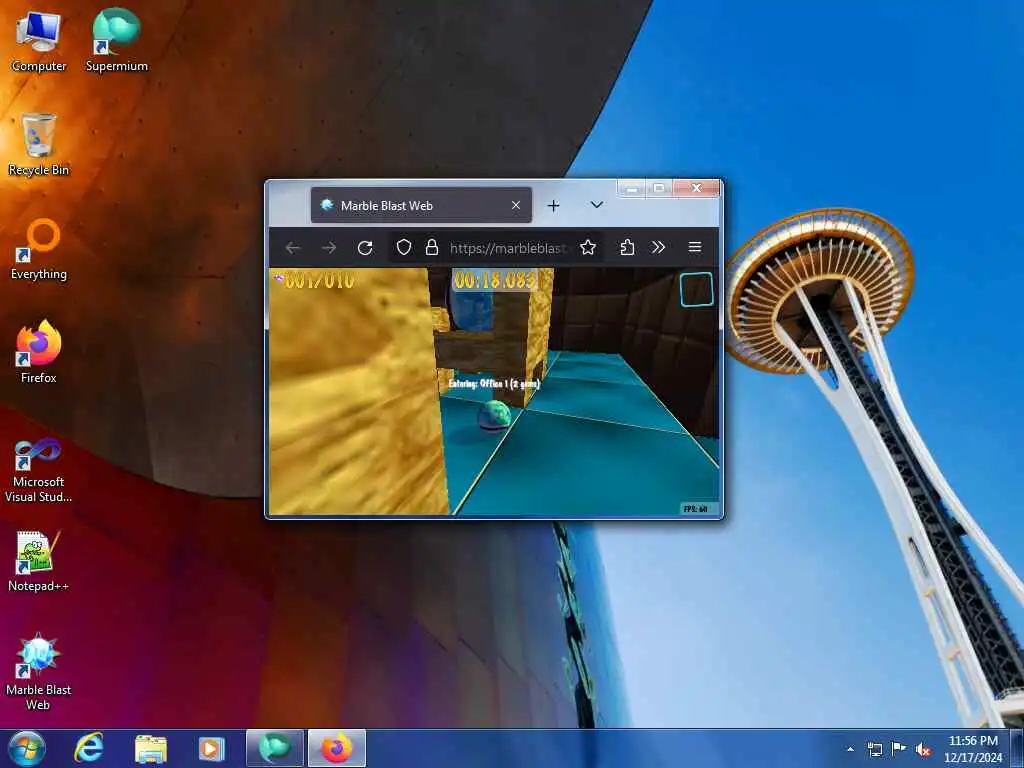Click the Firefox back arrow
Viewport: 1024px width, 768px height.
(x=293, y=248)
